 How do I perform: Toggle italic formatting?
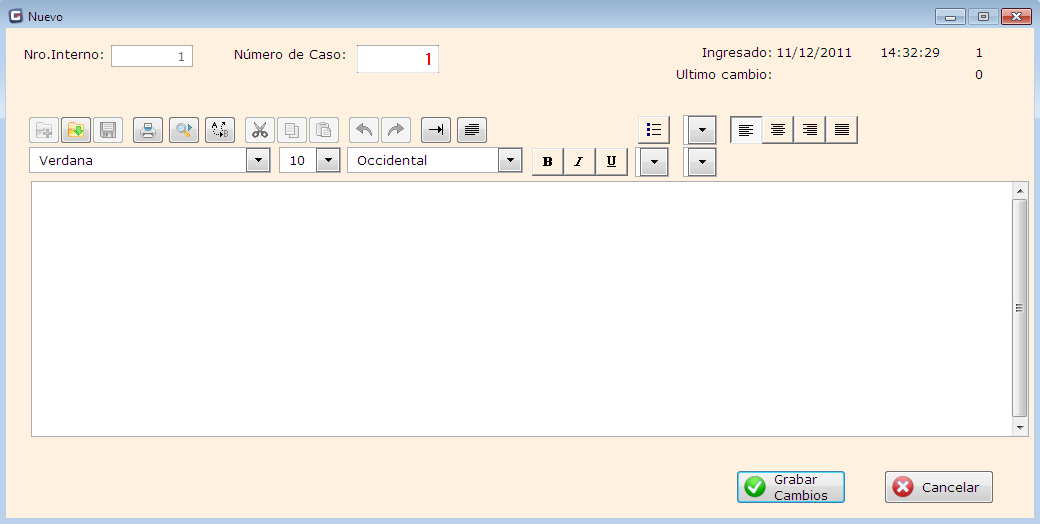click(x=580, y=162)
